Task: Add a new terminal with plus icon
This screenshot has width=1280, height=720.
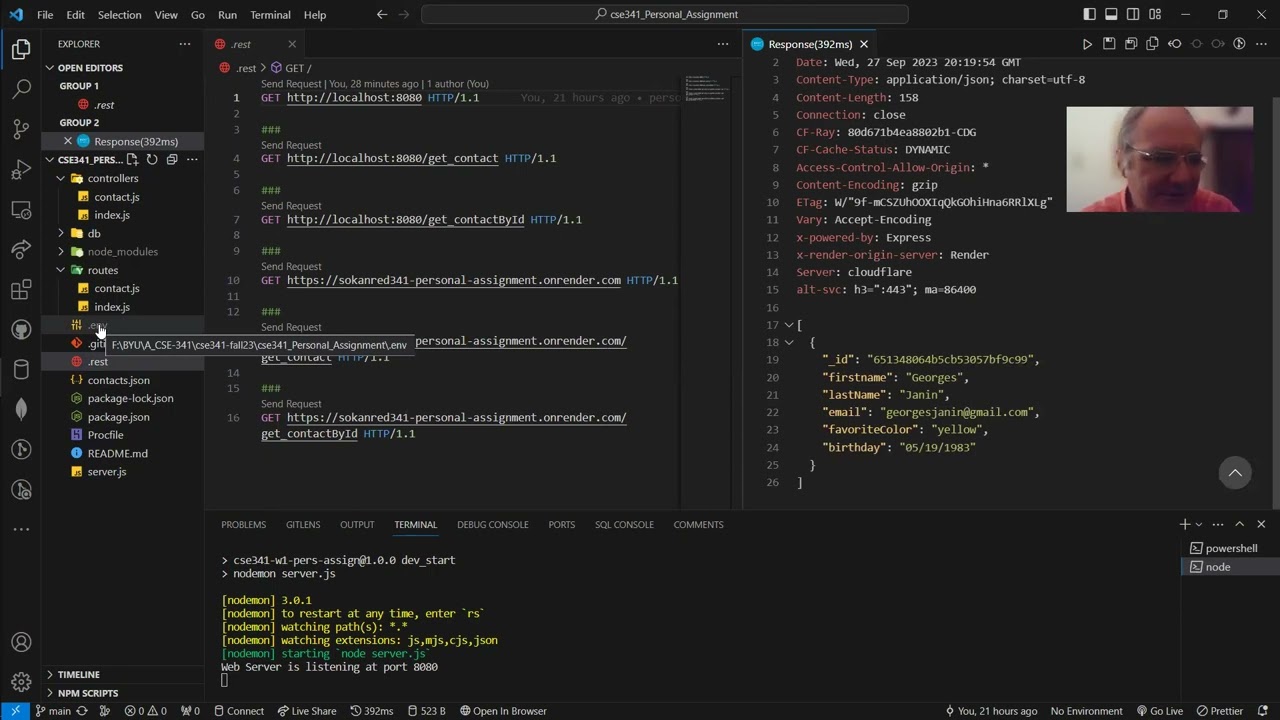Action: (1185, 524)
